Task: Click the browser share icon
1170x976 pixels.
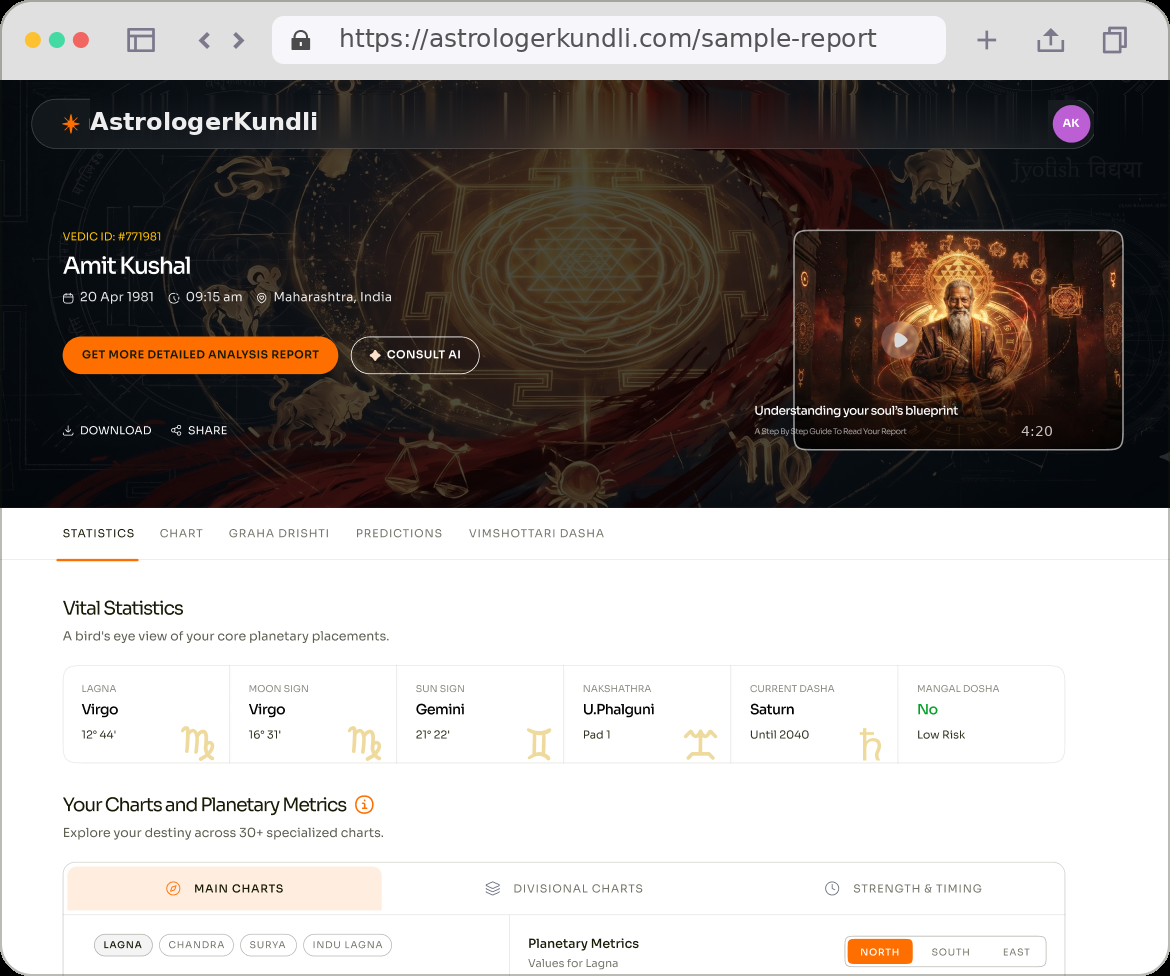Action: coord(1051,40)
